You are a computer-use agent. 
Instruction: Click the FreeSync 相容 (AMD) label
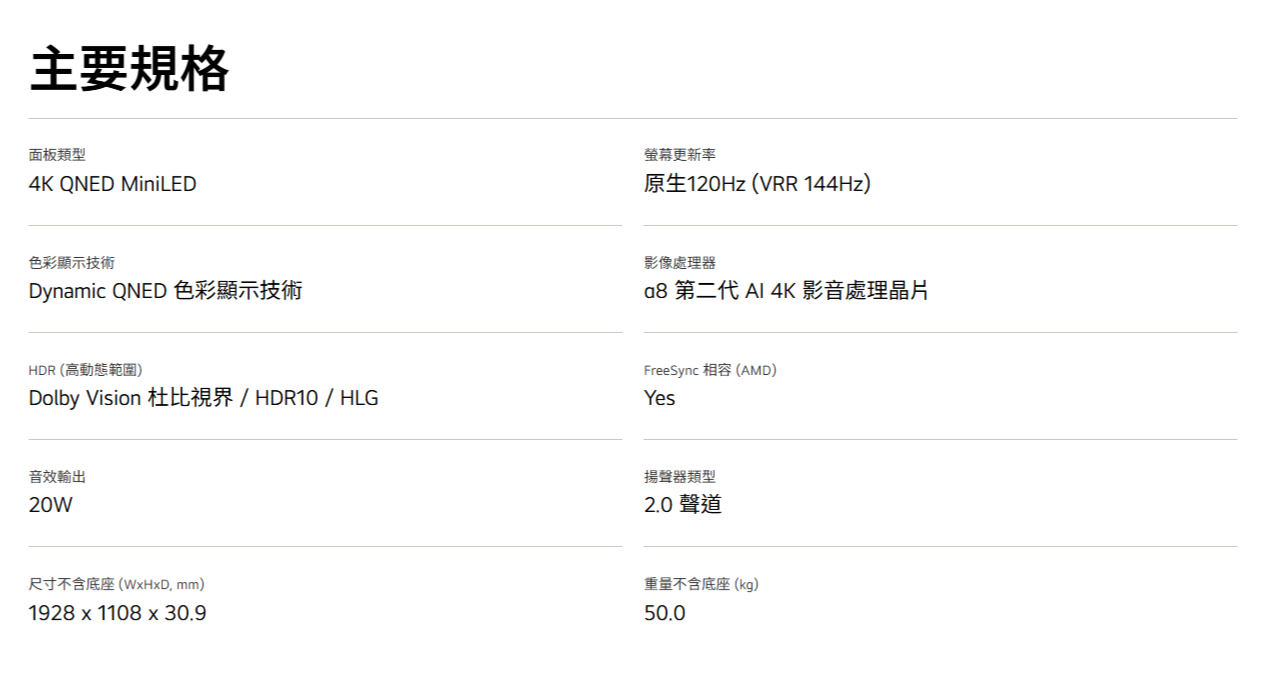pos(710,370)
